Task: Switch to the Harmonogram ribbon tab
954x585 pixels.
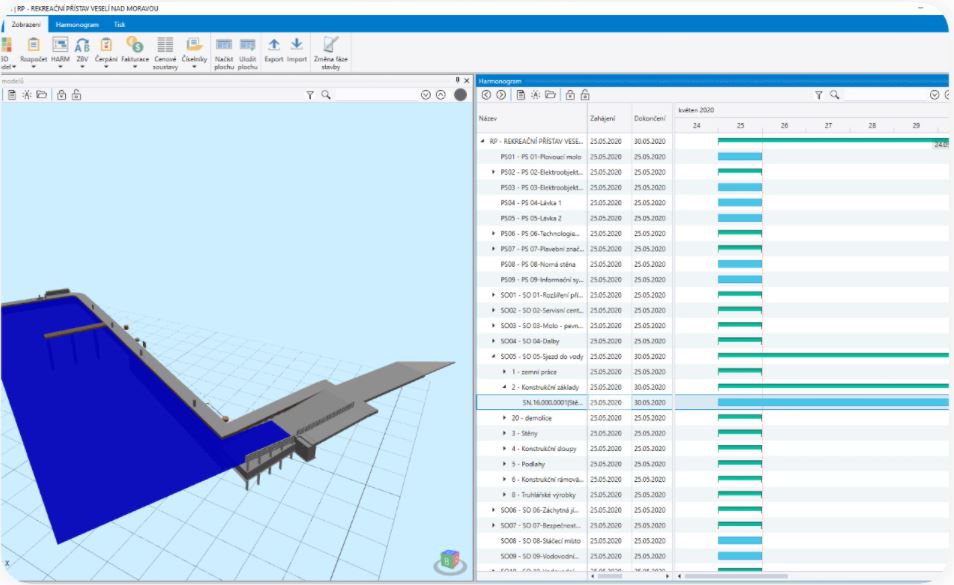Action: coord(77,23)
